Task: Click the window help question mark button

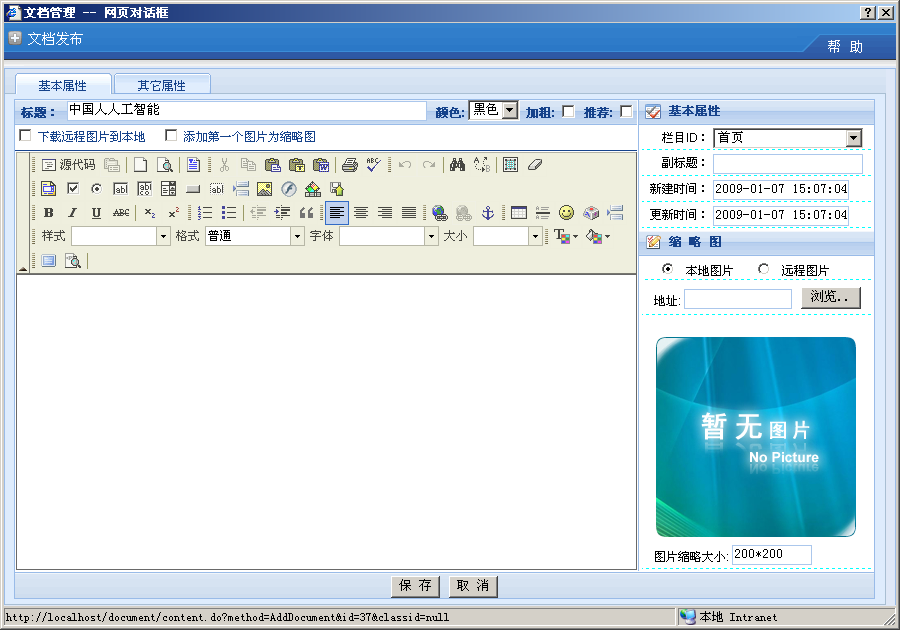Action: pyautogui.click(x=868, y=12)
